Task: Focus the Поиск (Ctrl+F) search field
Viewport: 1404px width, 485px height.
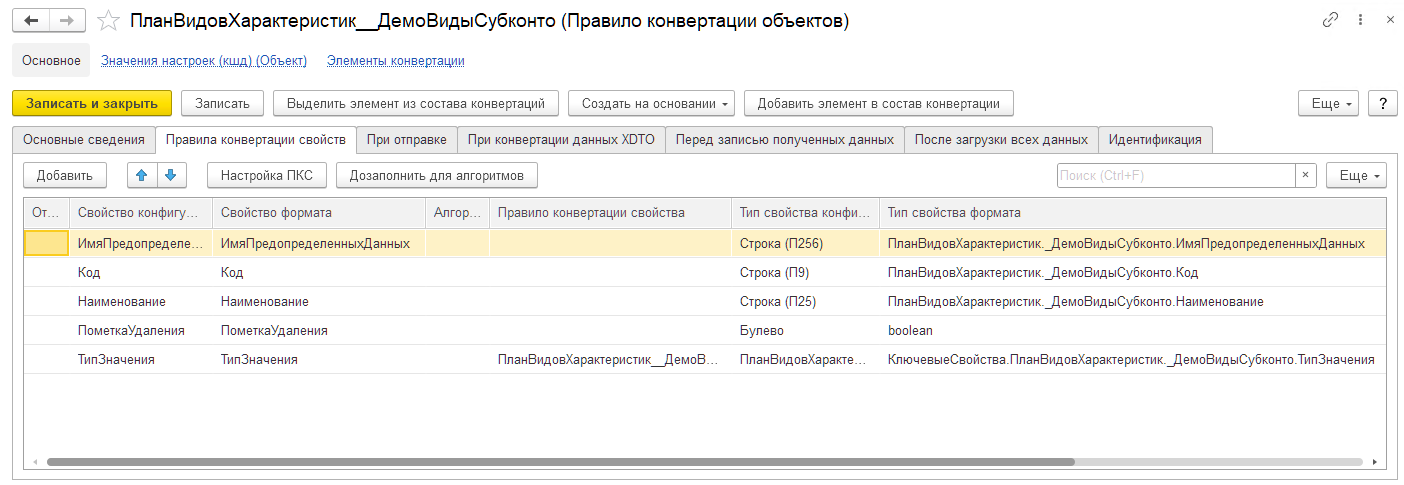Action: click(1176, 175)
